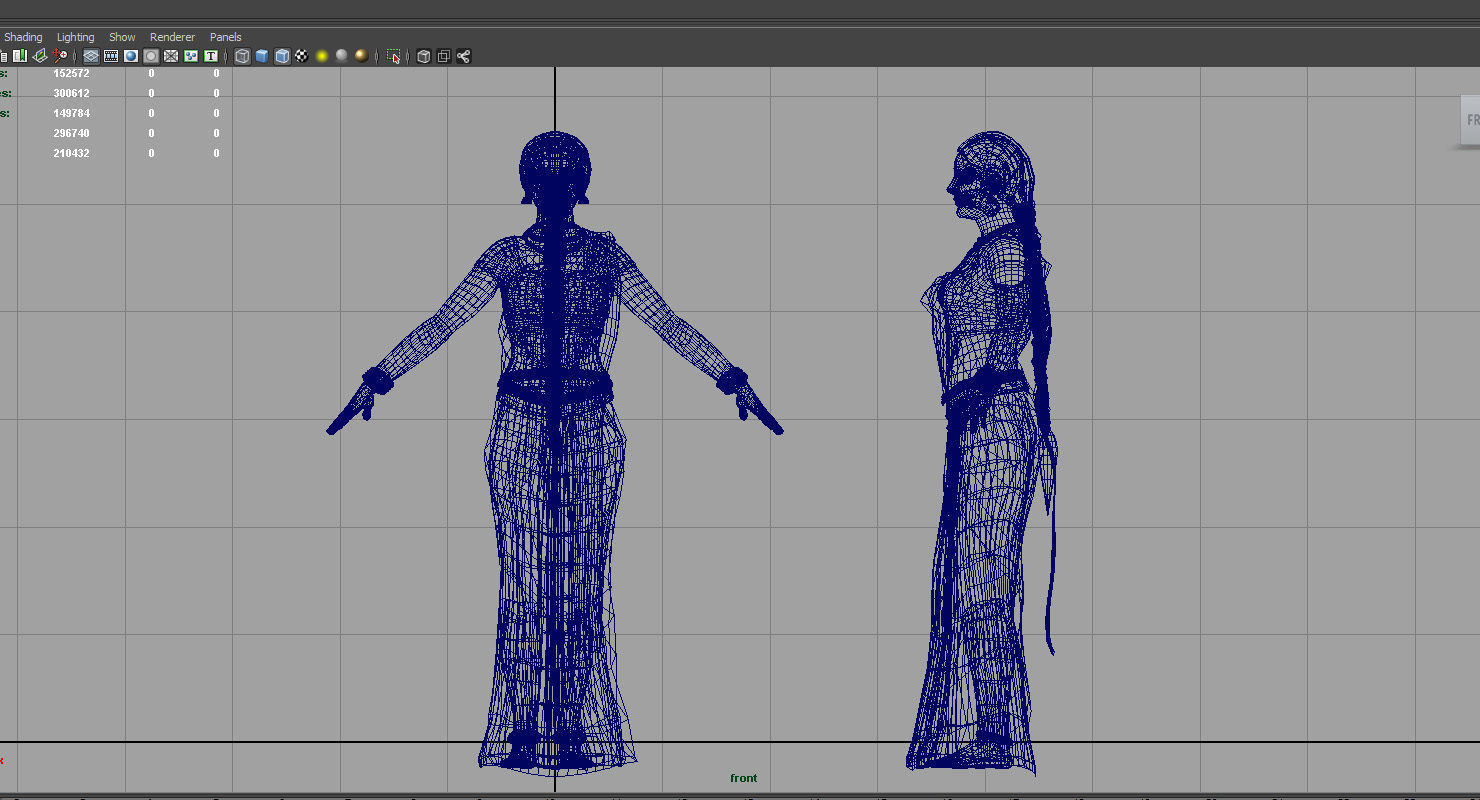Click the count value 210432
The image size is (1480, 800).
click(71, 153)
